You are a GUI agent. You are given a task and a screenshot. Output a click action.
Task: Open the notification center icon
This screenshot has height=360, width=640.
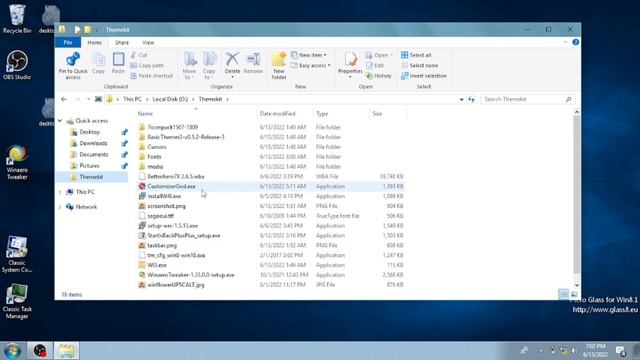point(621,351)
